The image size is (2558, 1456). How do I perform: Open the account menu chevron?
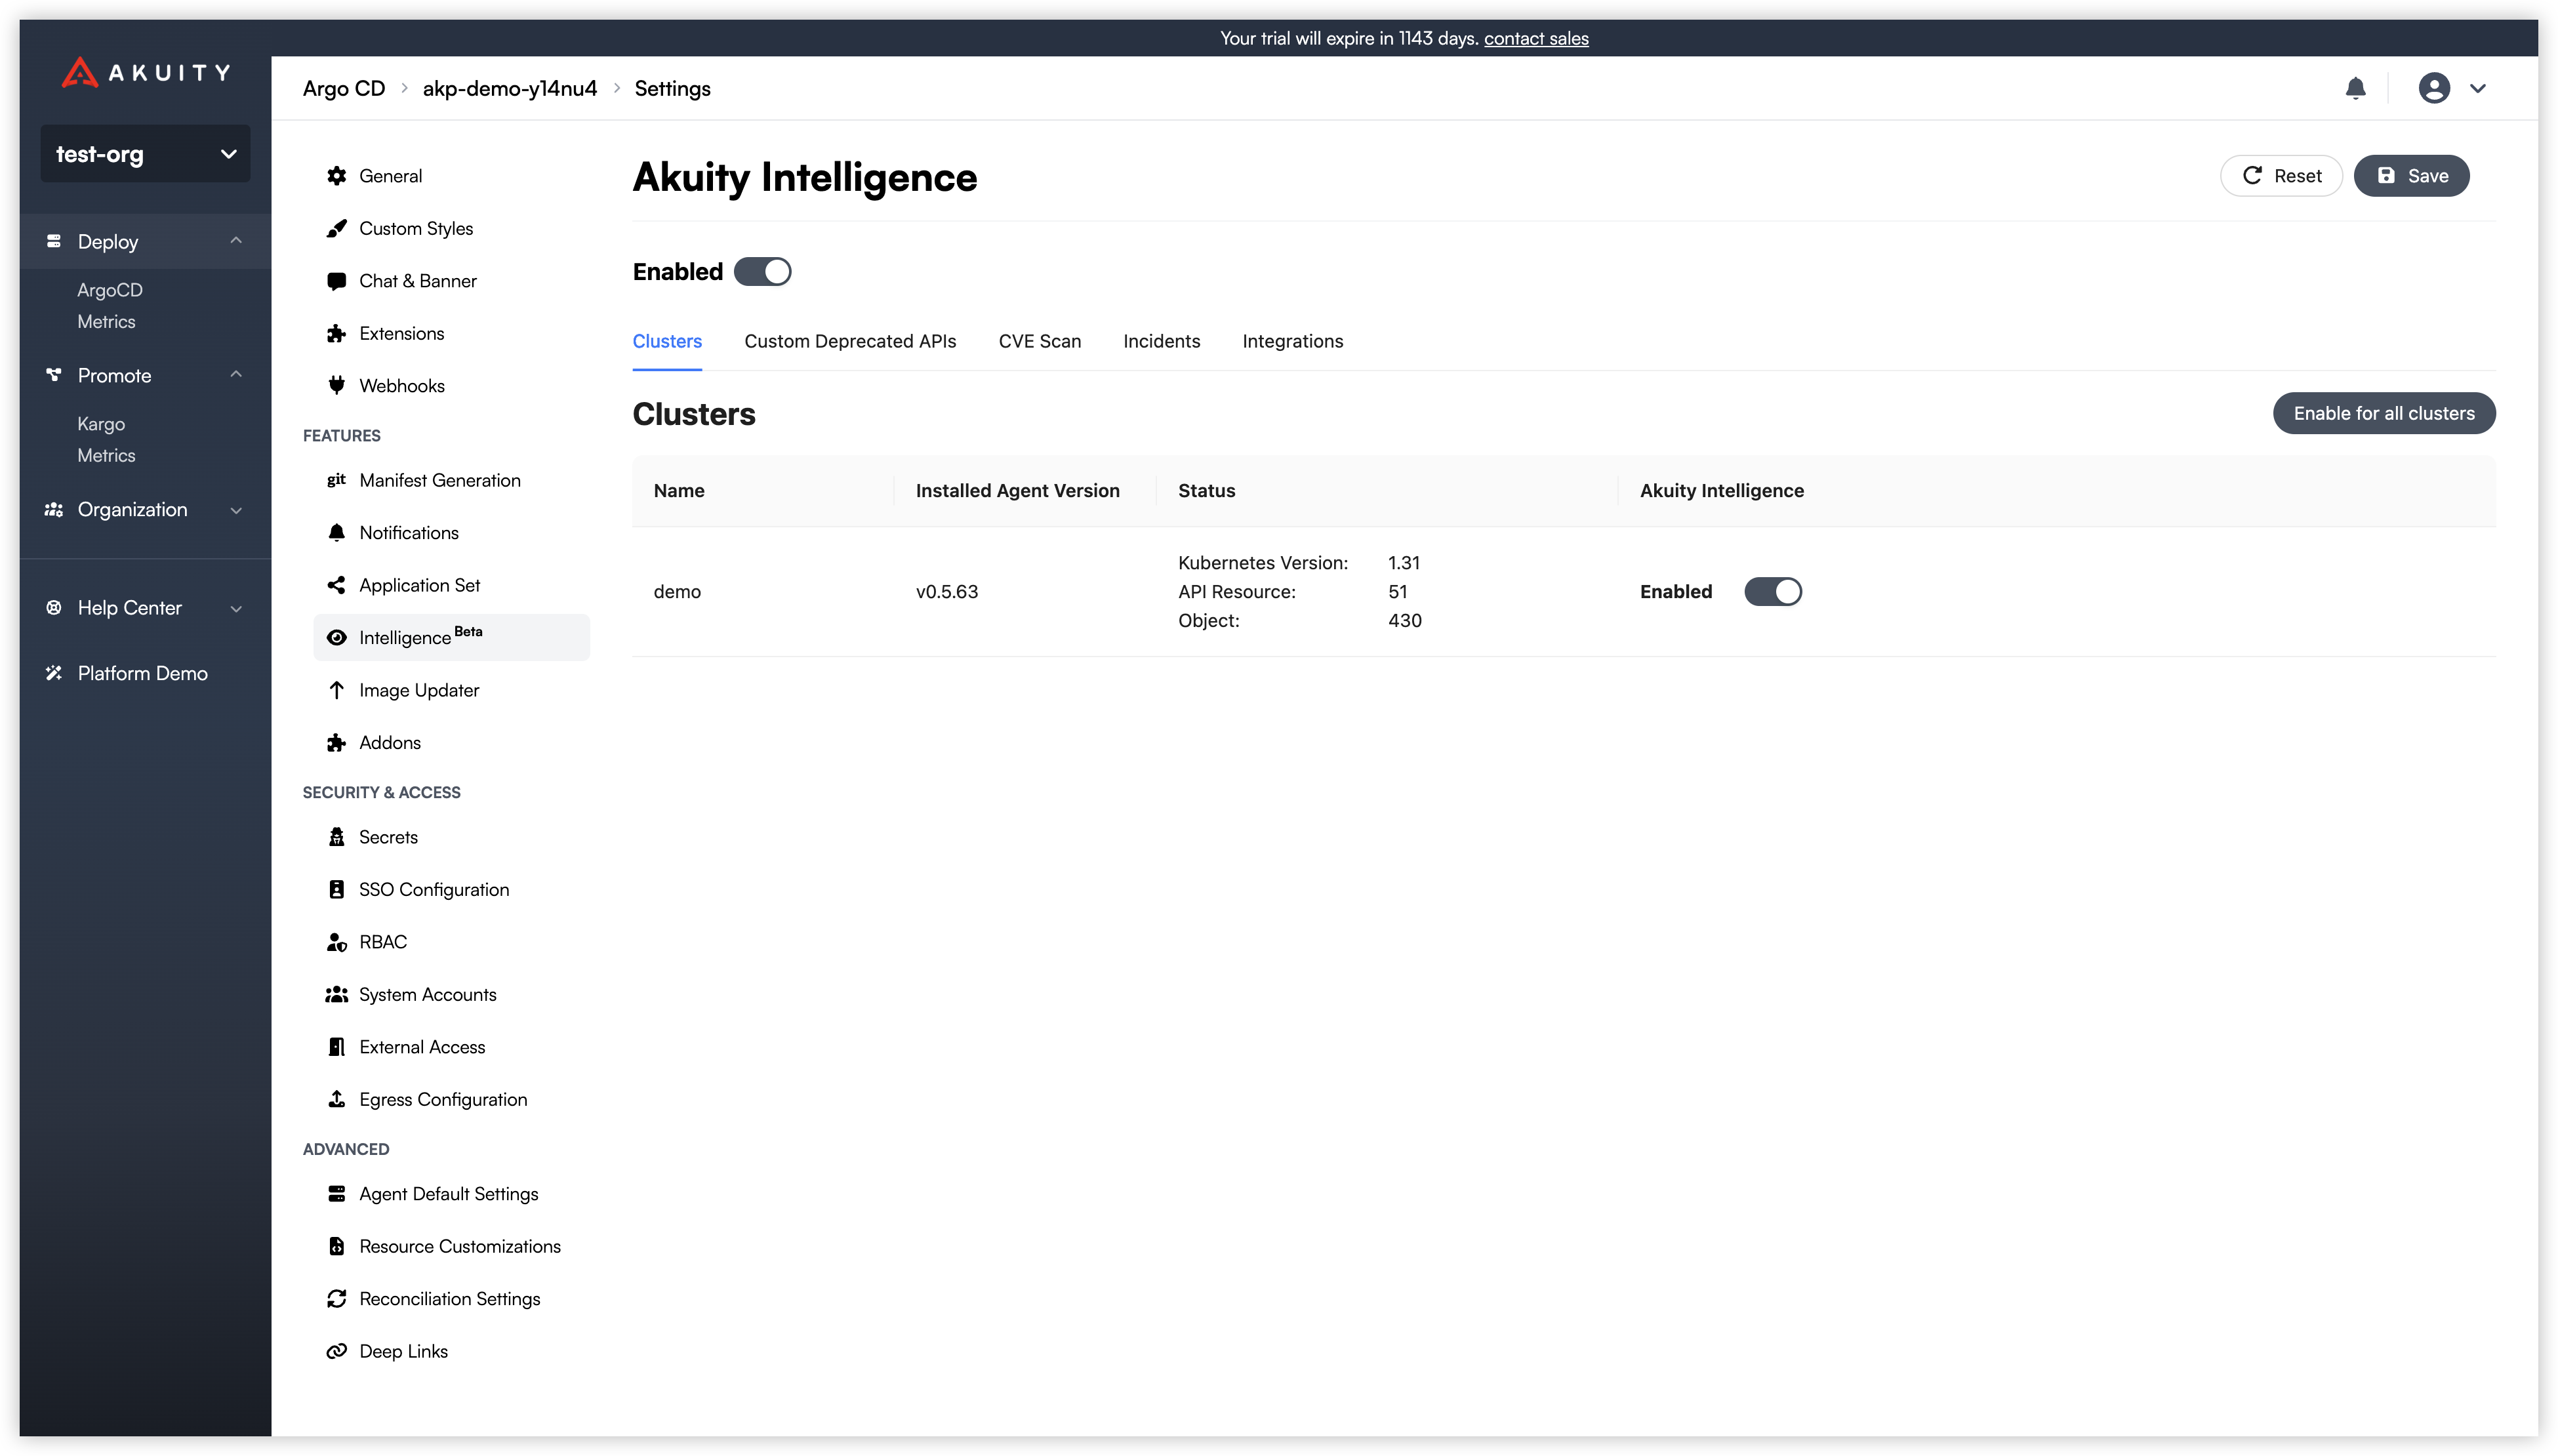tap(2477, 88)
